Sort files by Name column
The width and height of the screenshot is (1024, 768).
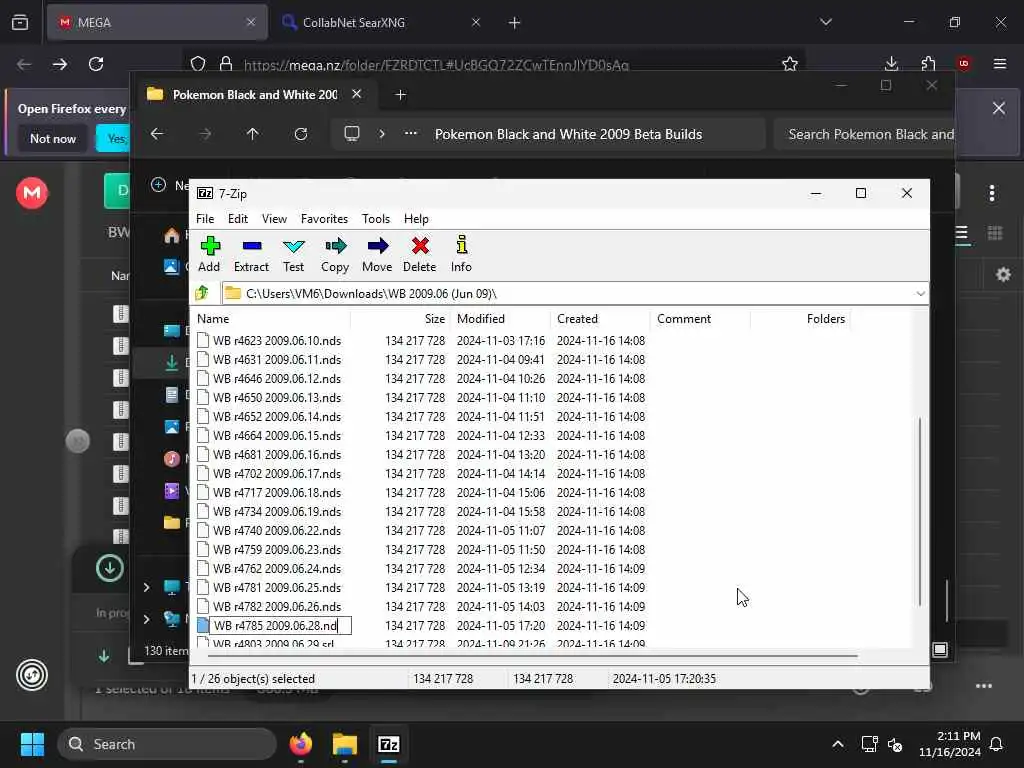(272, 319)
